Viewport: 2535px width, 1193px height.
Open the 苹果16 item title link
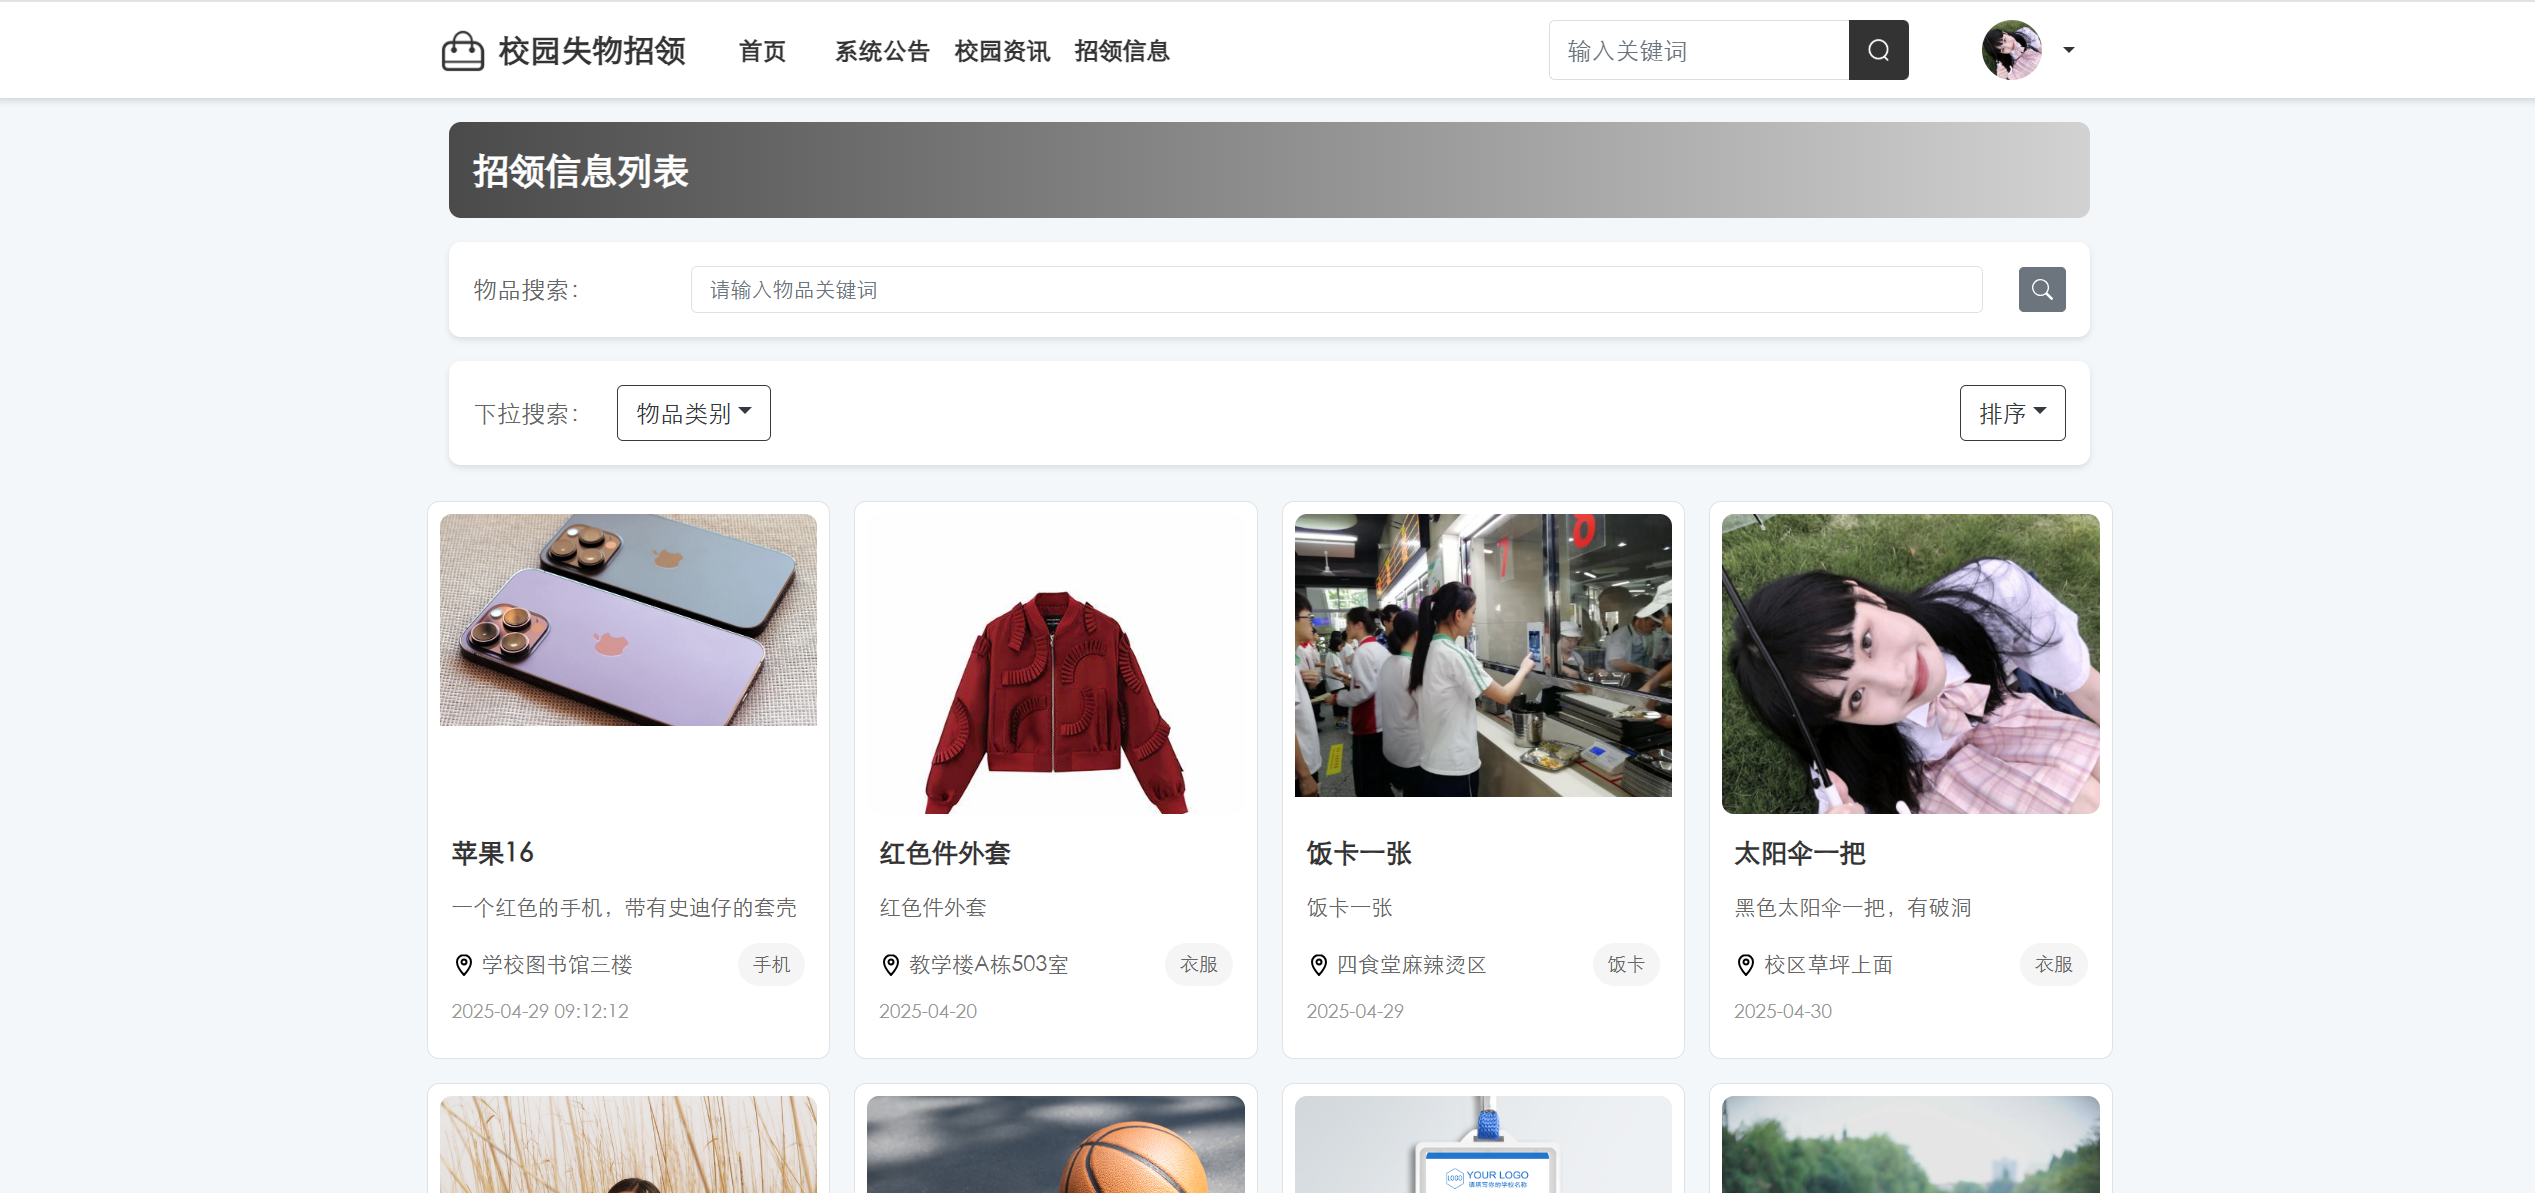[493, 853]
